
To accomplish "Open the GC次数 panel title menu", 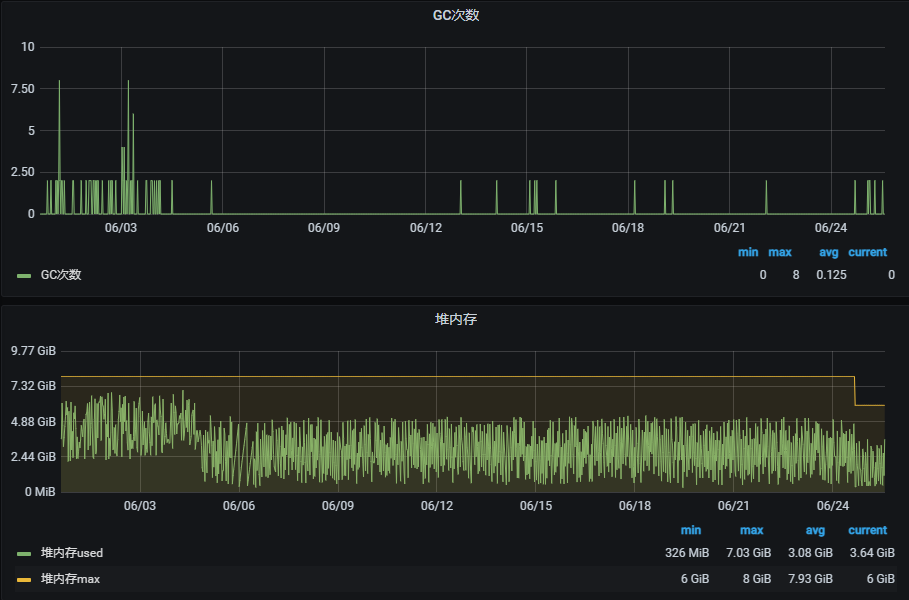I will (x=456, y=15).
